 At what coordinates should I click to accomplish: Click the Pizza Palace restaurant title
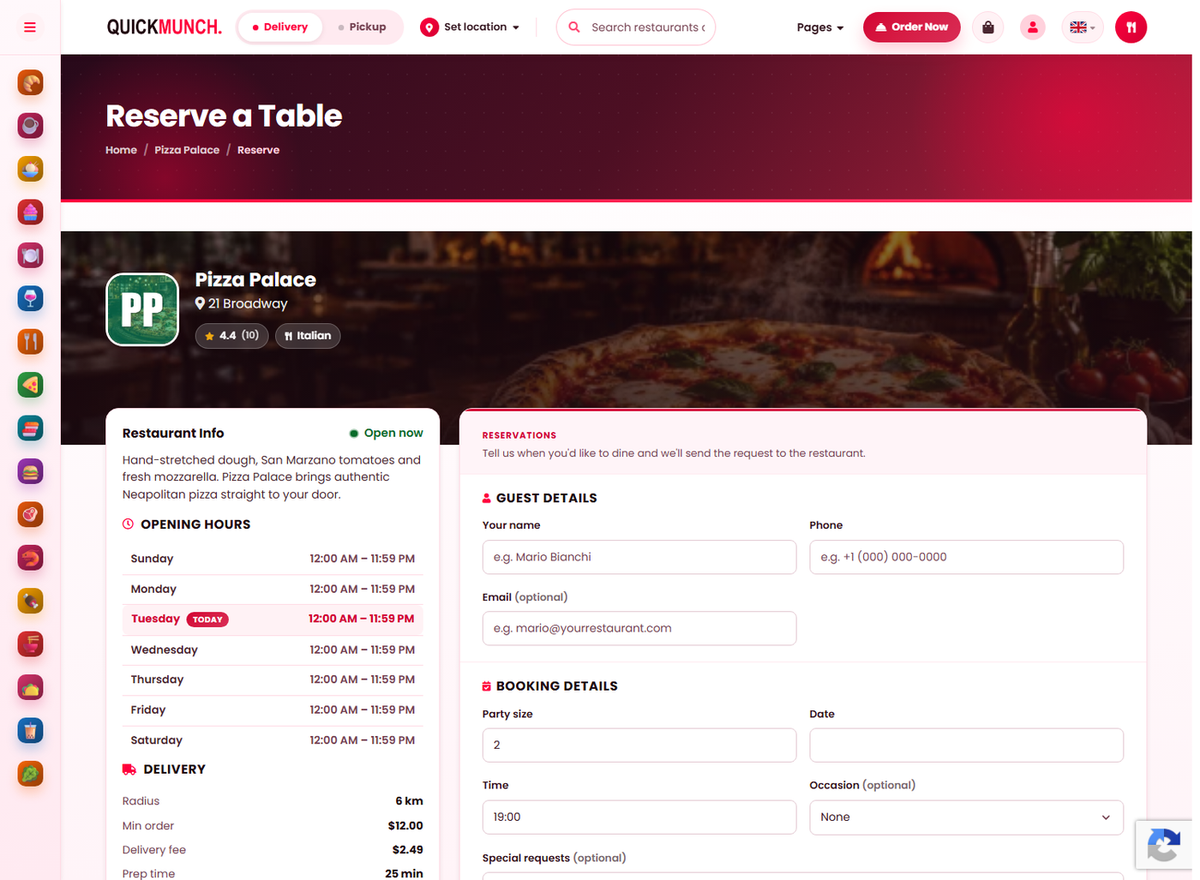(255, 280)
